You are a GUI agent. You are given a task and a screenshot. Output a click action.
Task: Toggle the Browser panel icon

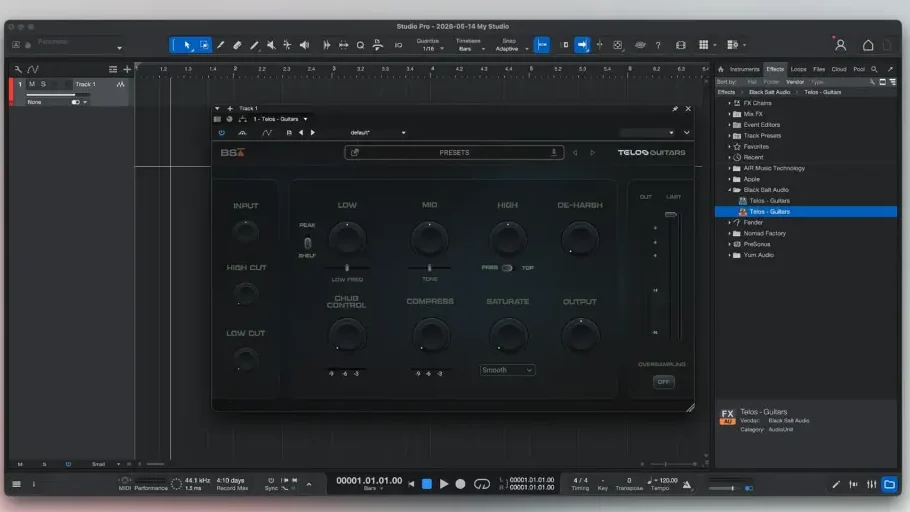889,484
